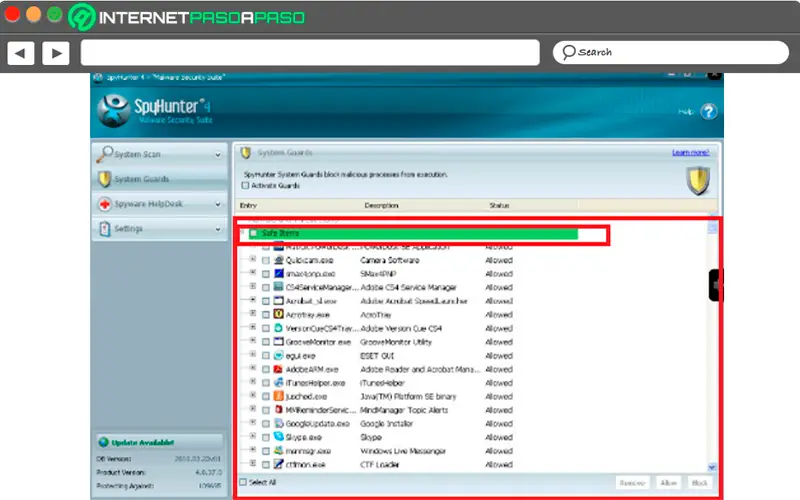The height and width of the screenshot is (500, 800).
Task: Click the Spyware HelpDesk red cross icon
Action: click(105, 204)
